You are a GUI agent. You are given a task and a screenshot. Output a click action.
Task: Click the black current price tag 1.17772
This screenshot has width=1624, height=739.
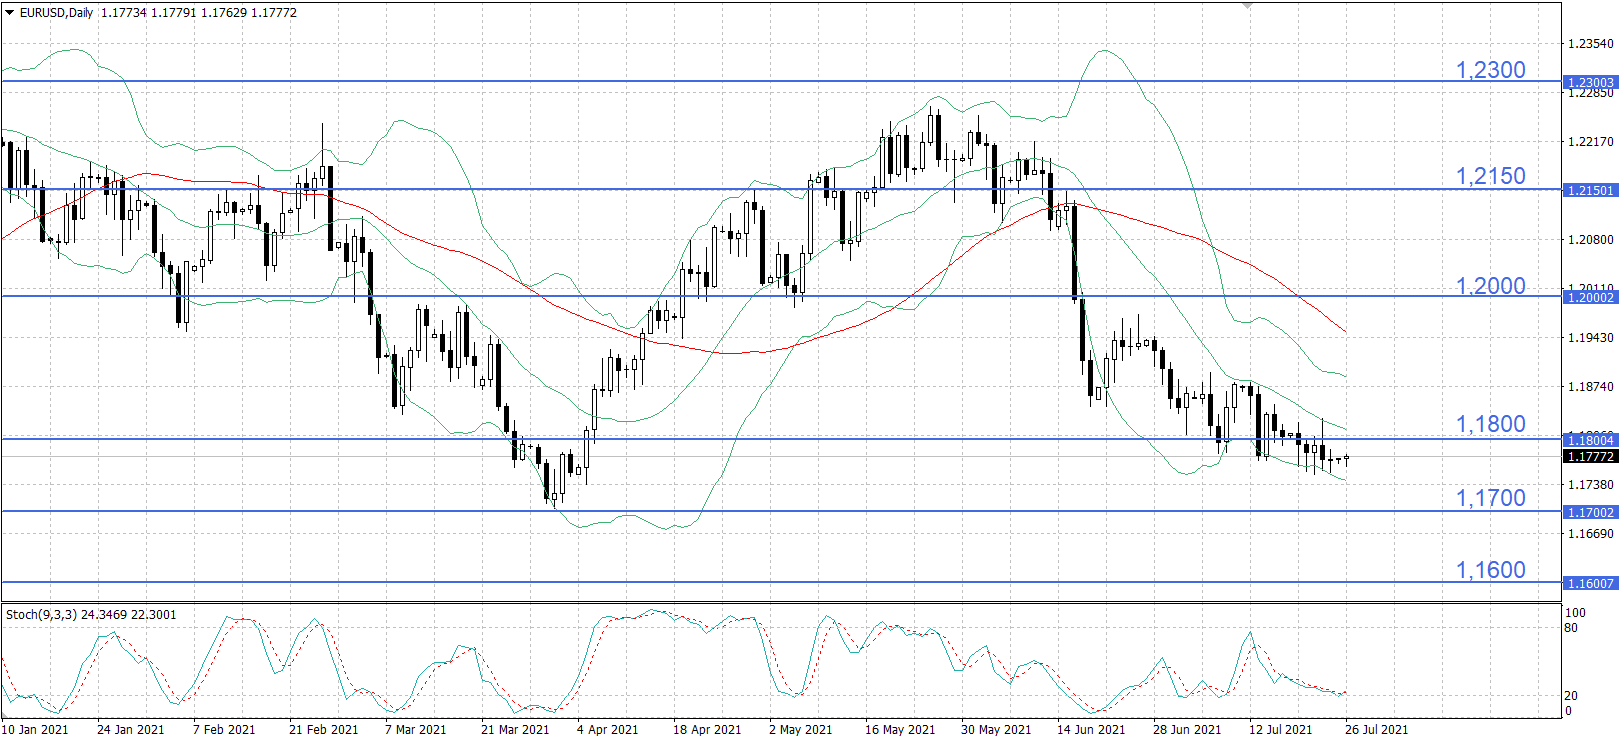click(1590, 456)
